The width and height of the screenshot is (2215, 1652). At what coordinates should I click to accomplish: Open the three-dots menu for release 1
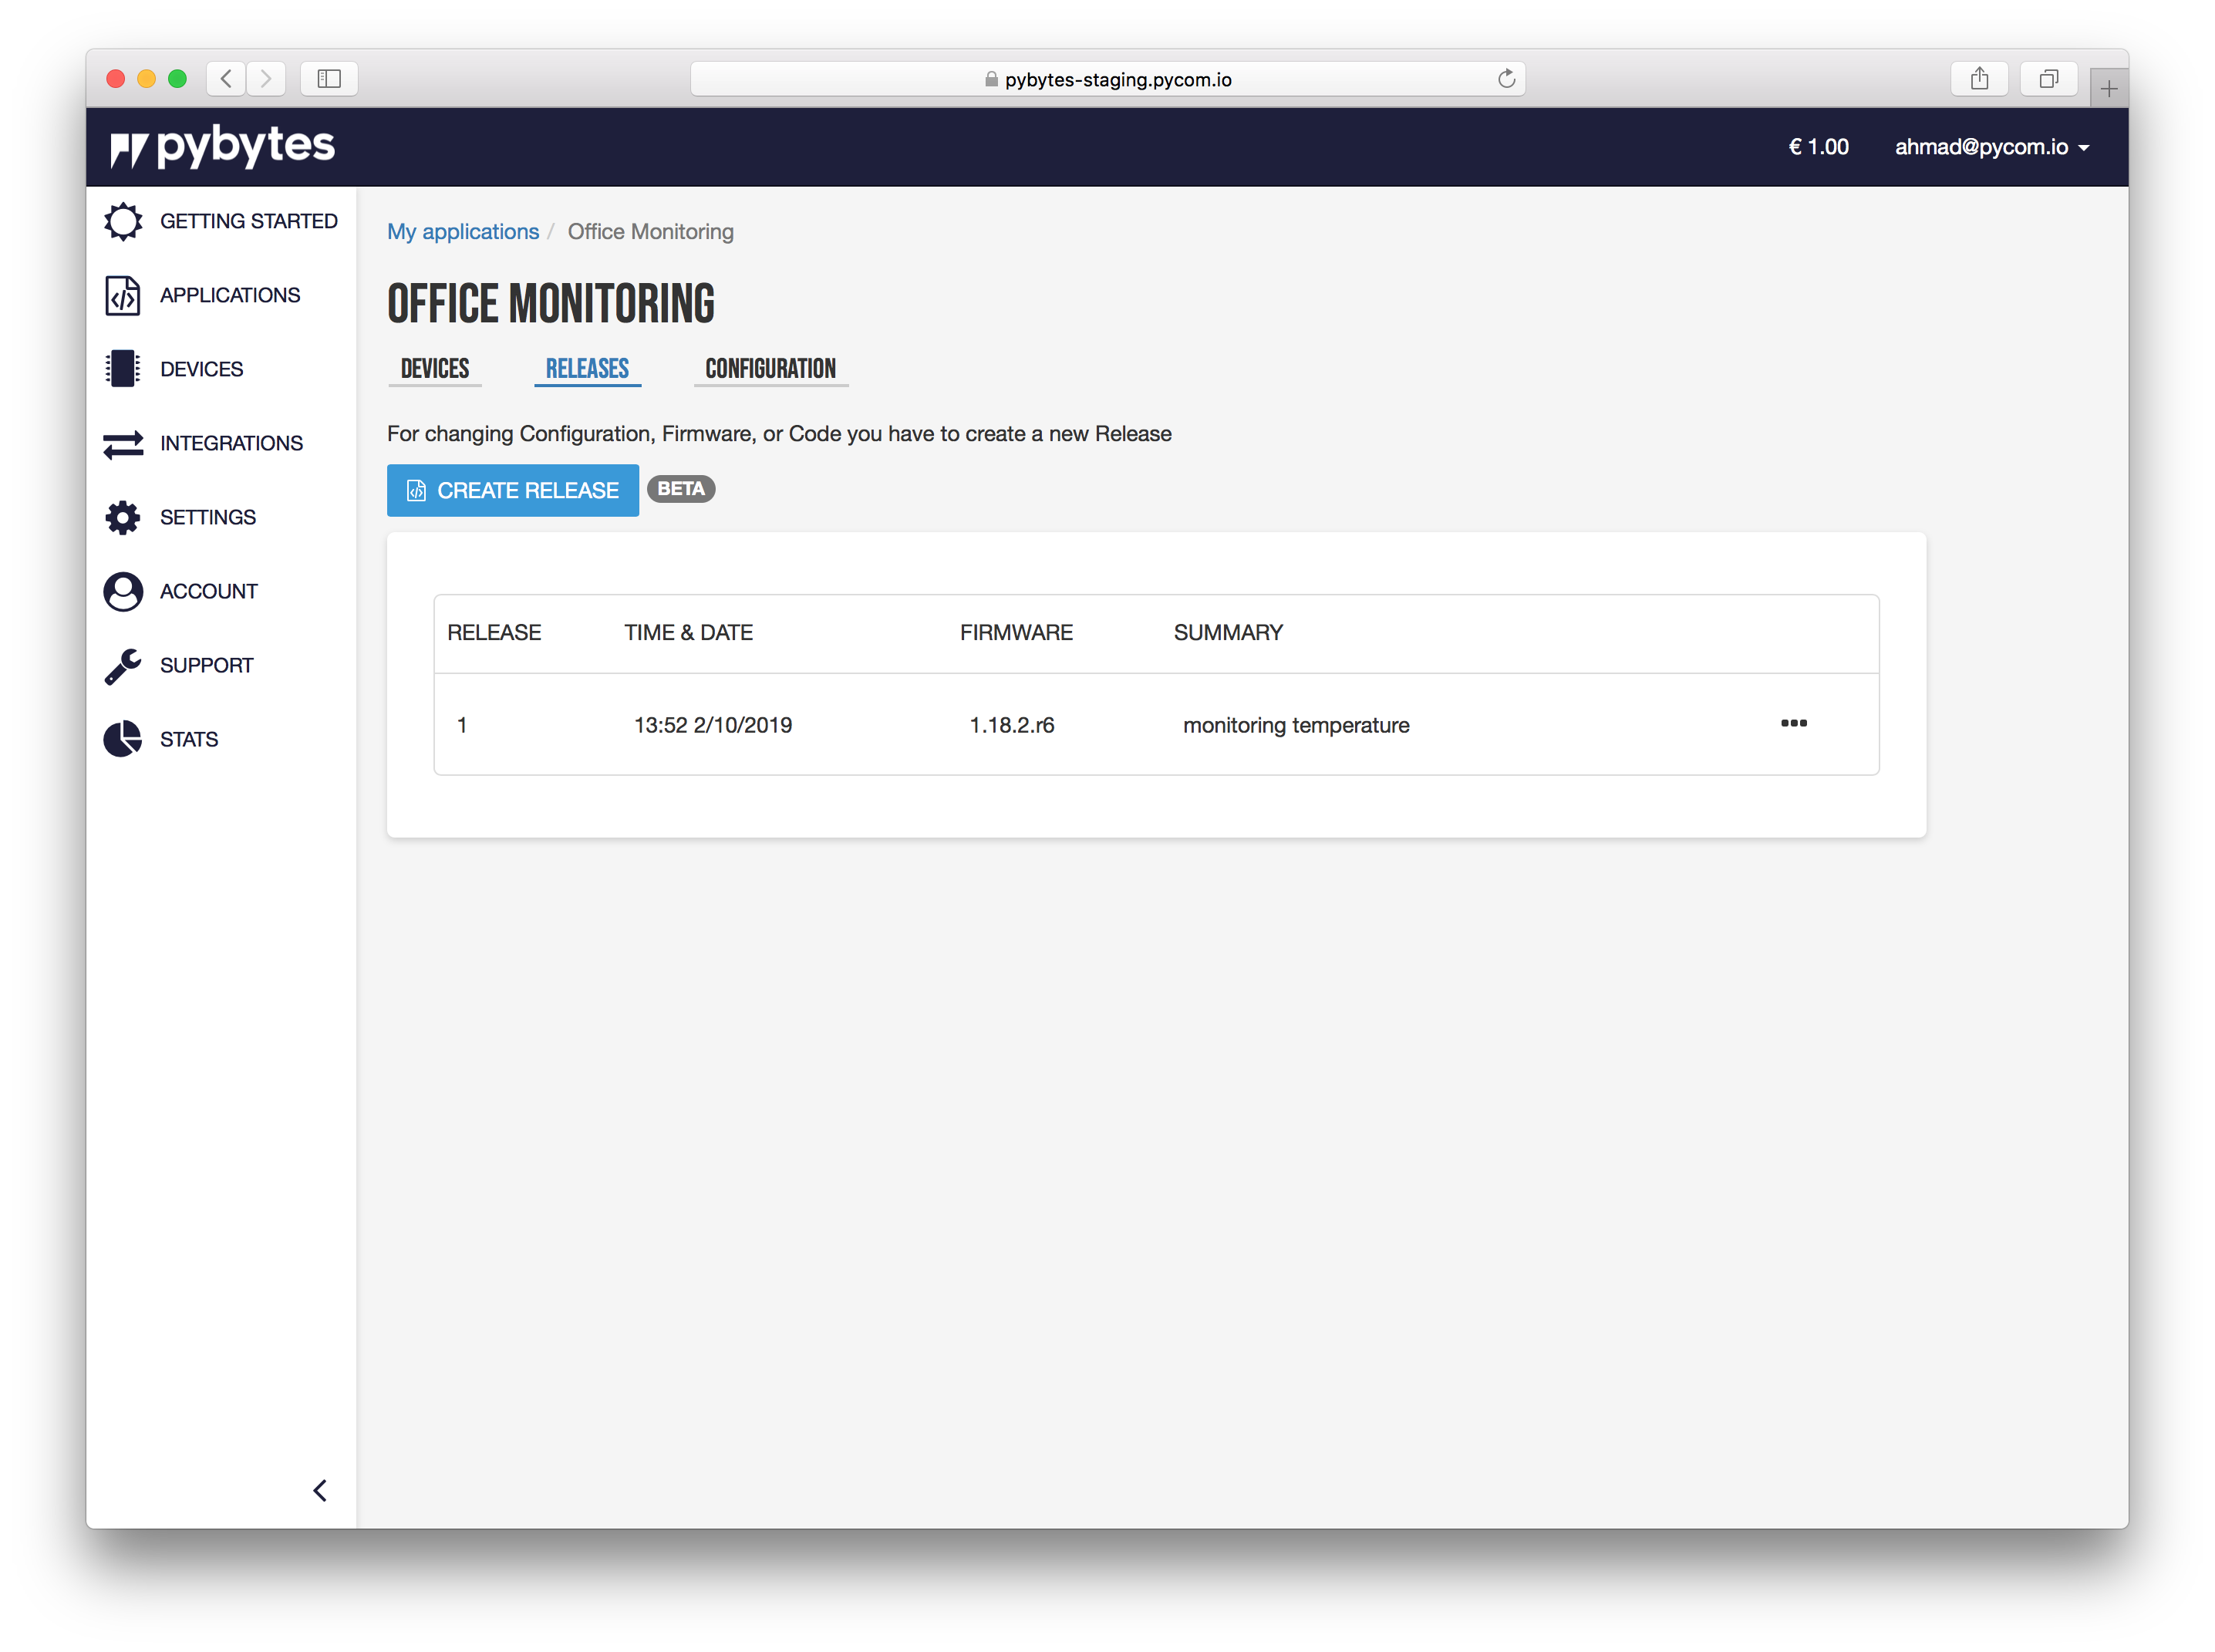[x=1793, y=723]
